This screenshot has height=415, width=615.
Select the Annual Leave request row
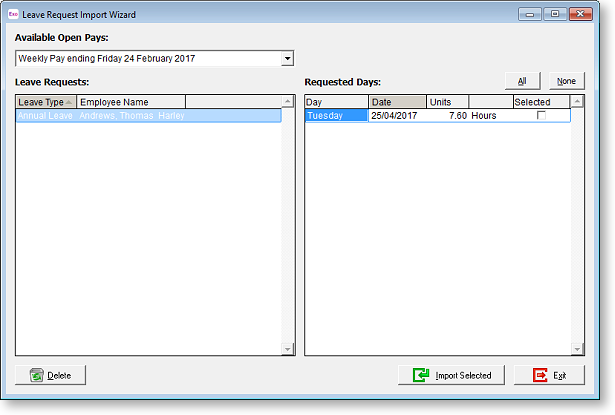148,116
